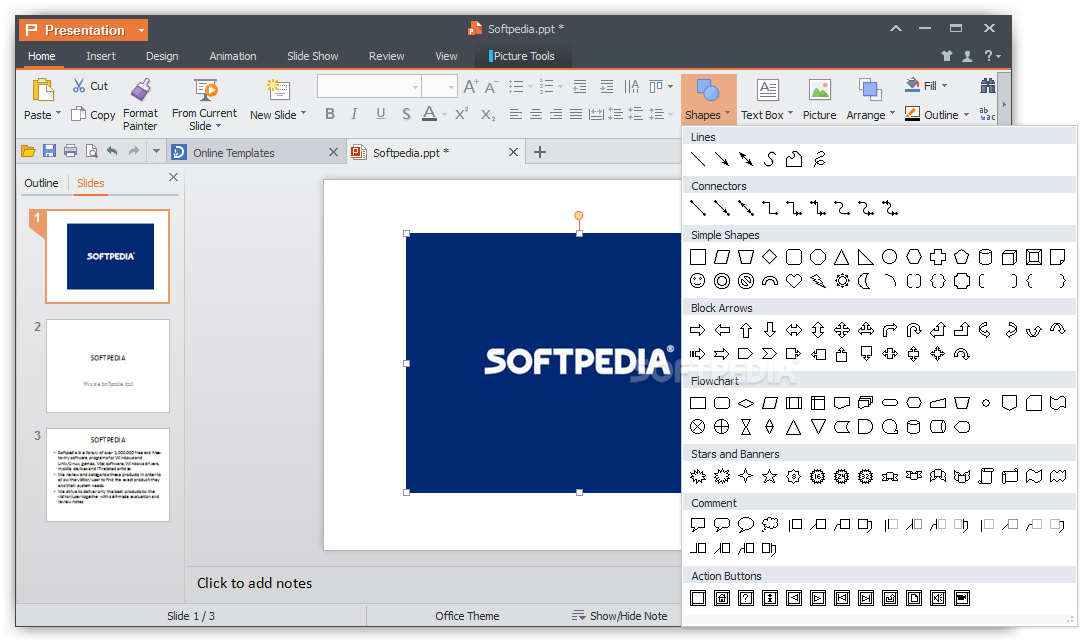The height and width of the screenshot is (642, 1083).
Task: Click the Undo arrow icon
Action: point(112,150)
